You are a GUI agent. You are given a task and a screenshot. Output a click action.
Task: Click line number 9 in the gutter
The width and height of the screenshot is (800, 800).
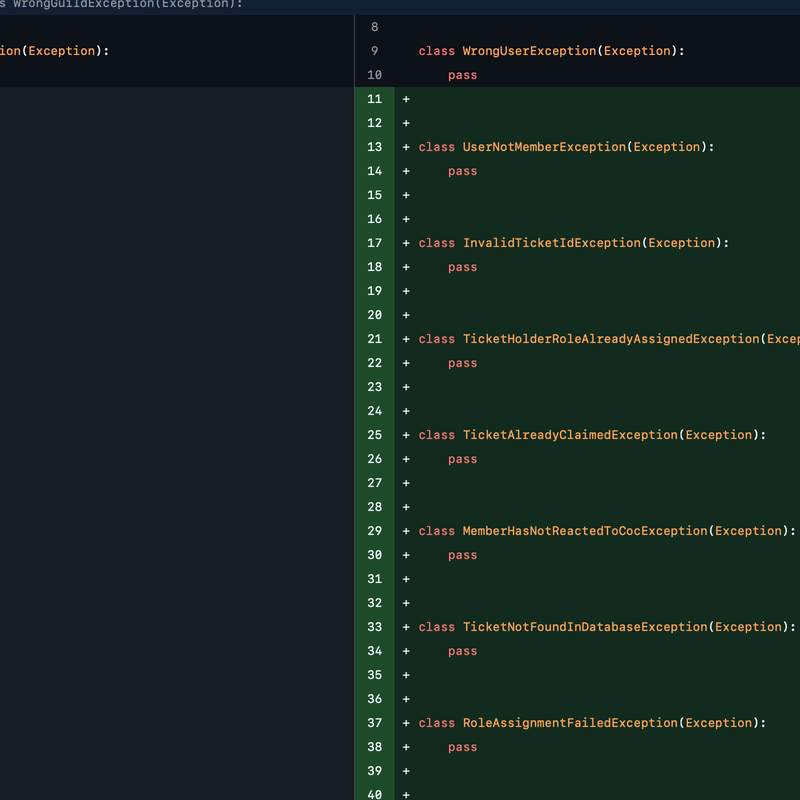tap(374, 50)
